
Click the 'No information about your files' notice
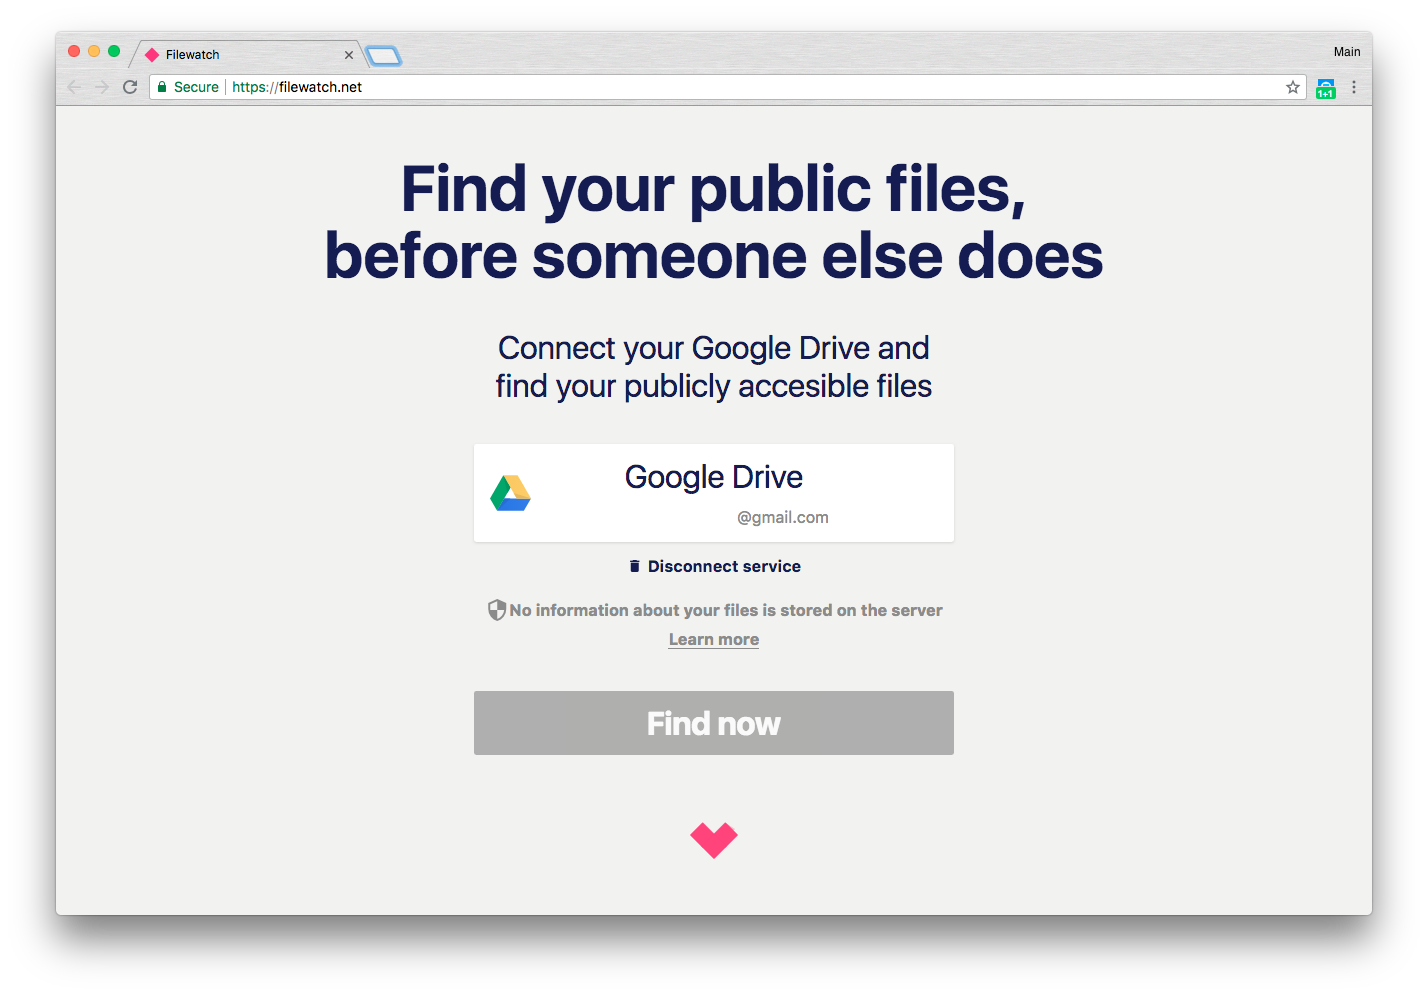click(x=726, y=610)
